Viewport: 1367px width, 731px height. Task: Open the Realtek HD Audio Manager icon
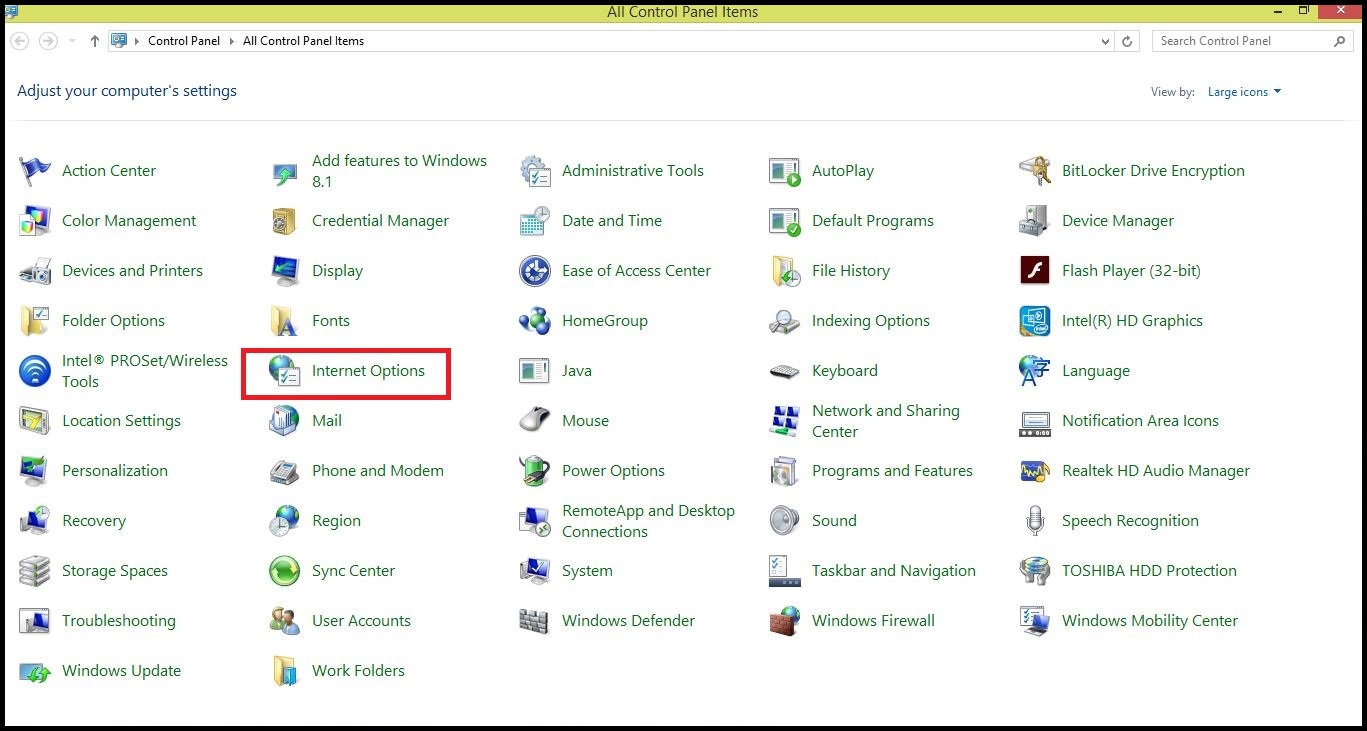1034,471
